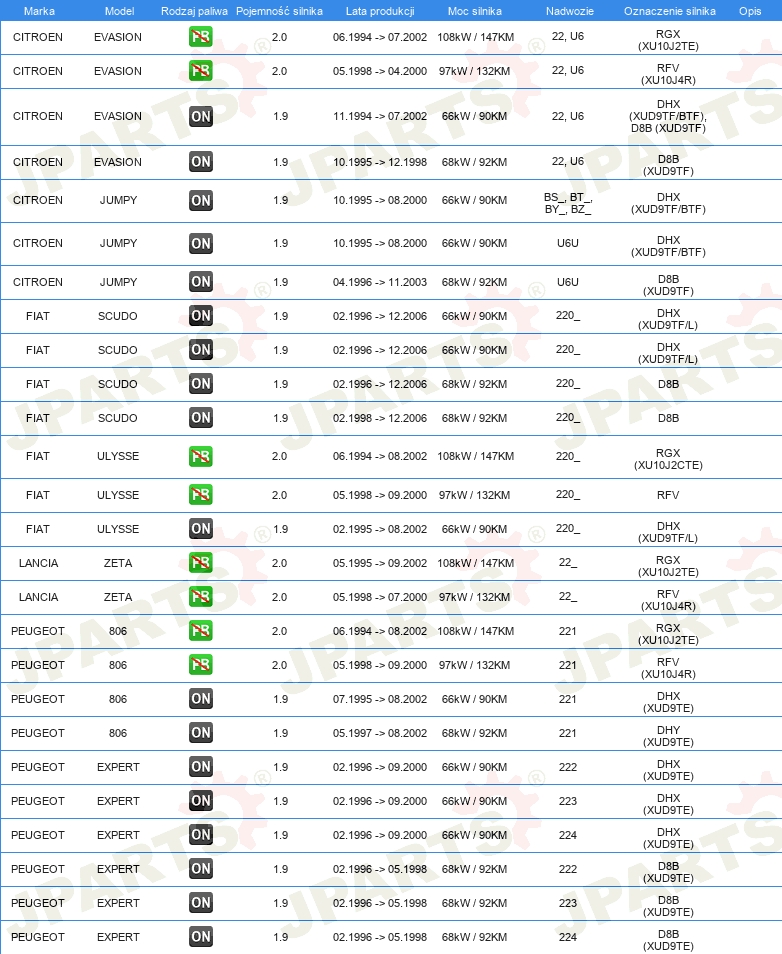The width and height of the screenshot is (782, 954).
Task: Click the Oznaczenie silnika column header
Action: [669, 11]
